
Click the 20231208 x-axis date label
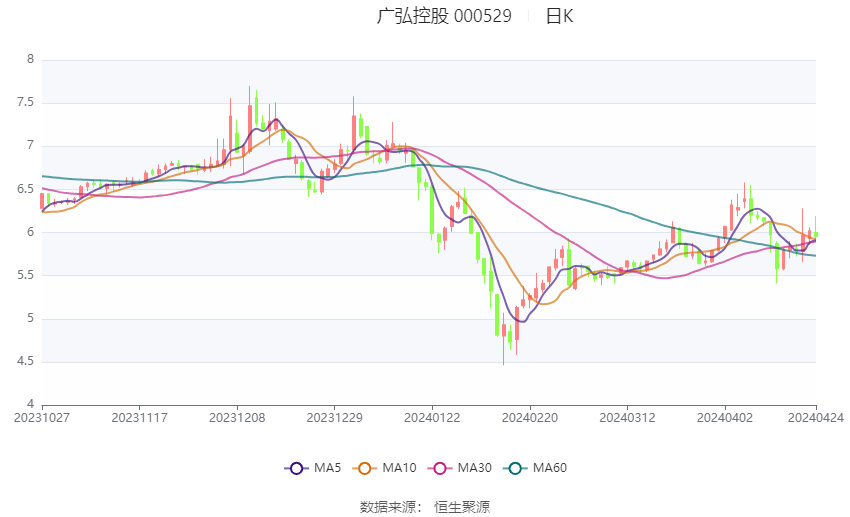(237, 418)
